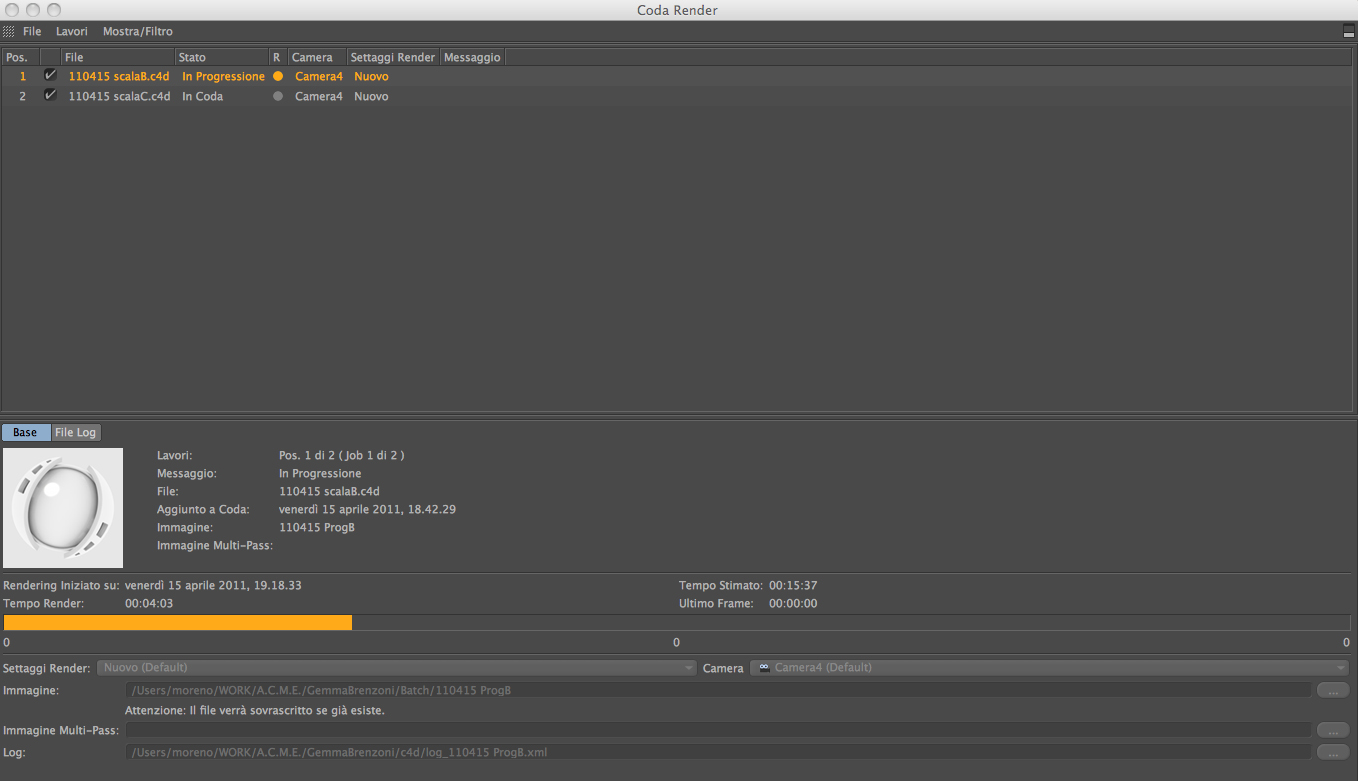Image resolution: width=1358 pixels, height=781 pixels.
Task: Click the Nuovo cell in the scalaB row
Action: [x=371, y=76]
